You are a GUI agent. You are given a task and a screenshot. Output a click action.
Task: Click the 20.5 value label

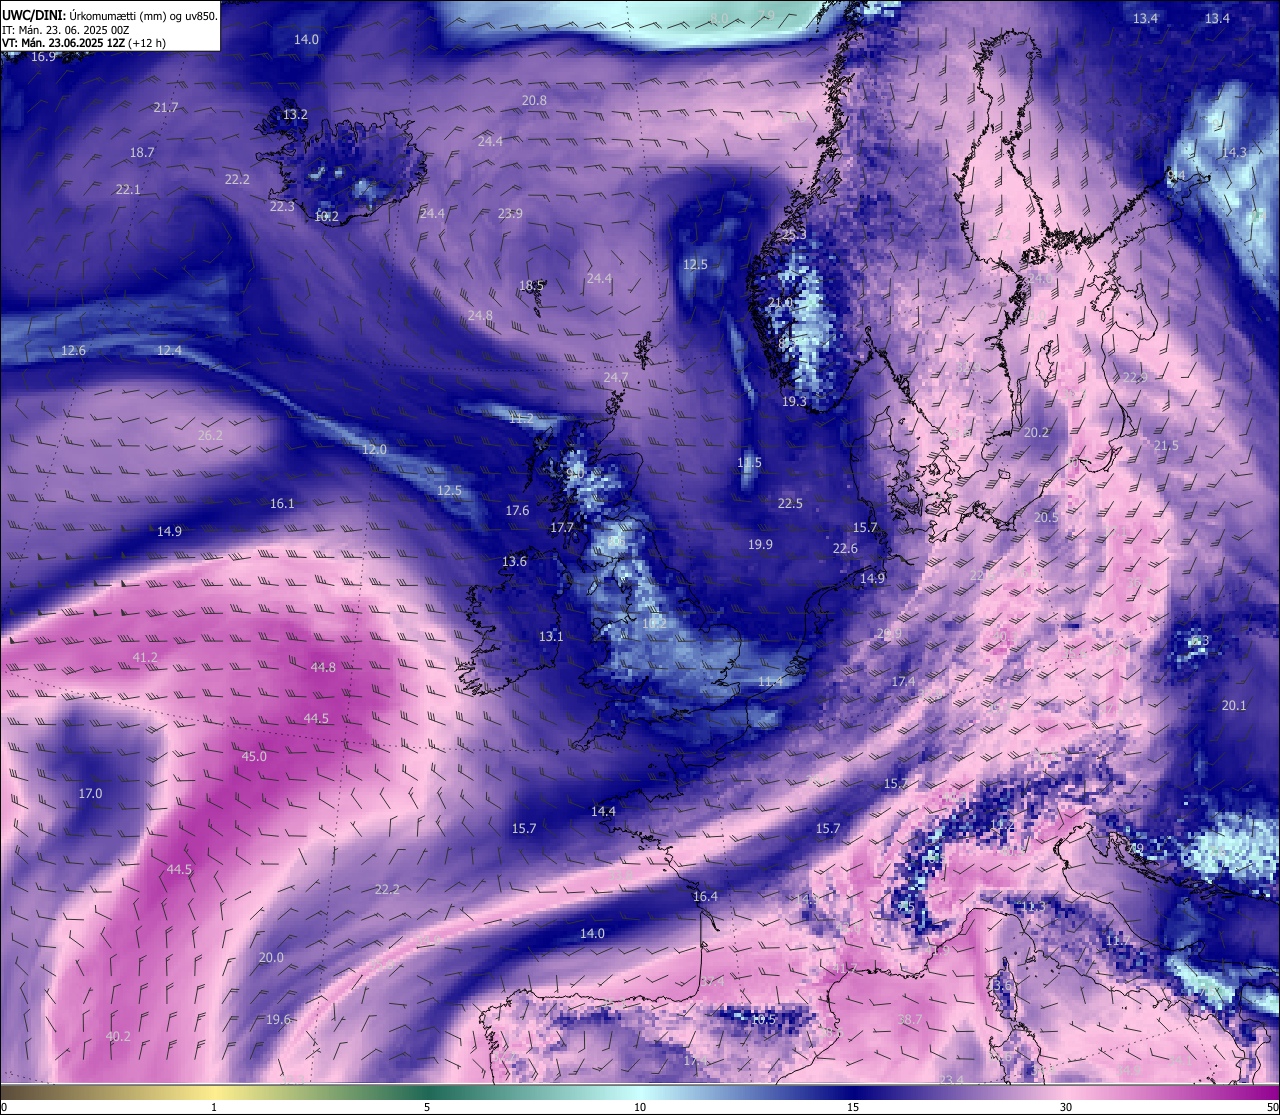click(x=1046, y=517)
